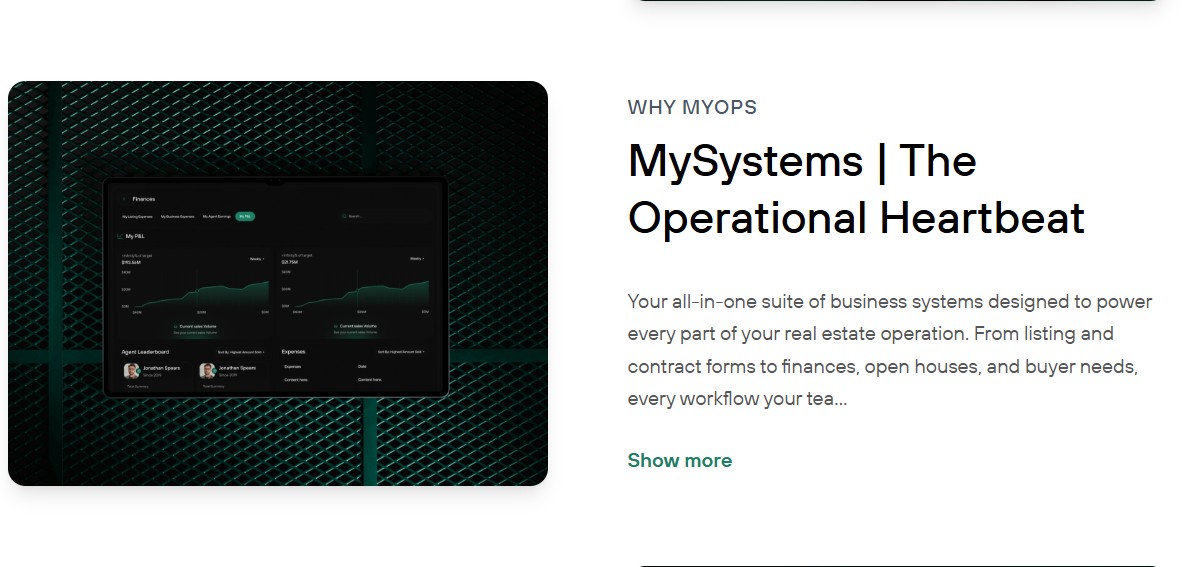This screenshot has height=567, width=1187.
Task: Click the back arrow beside Finances in mockup
Action: pyautogui.click(x=124, y=199)
